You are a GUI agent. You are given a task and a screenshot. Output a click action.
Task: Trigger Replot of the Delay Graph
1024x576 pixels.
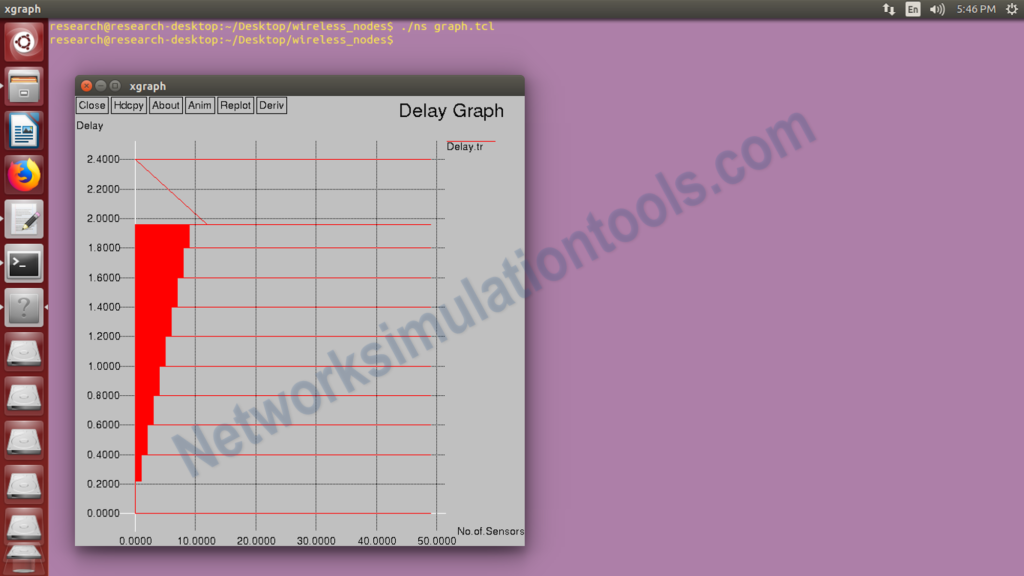pos(235,105)
